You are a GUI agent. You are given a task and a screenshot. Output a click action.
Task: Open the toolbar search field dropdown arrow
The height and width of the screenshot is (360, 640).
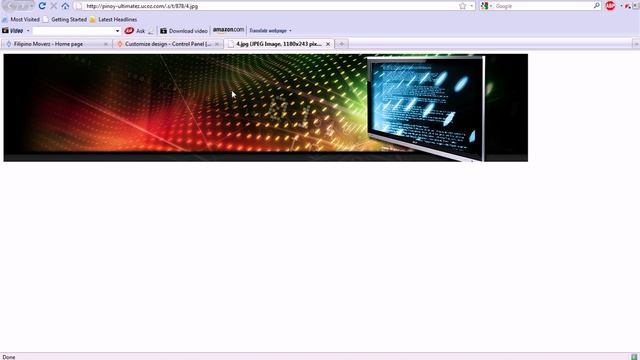(118, 31)
